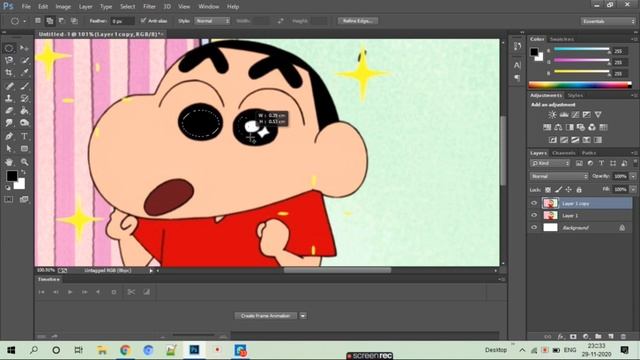Image resolution: width=640 pixels, height=360 pixels.
Task: Open the Layer menu
Action: (x=85, y=7)
